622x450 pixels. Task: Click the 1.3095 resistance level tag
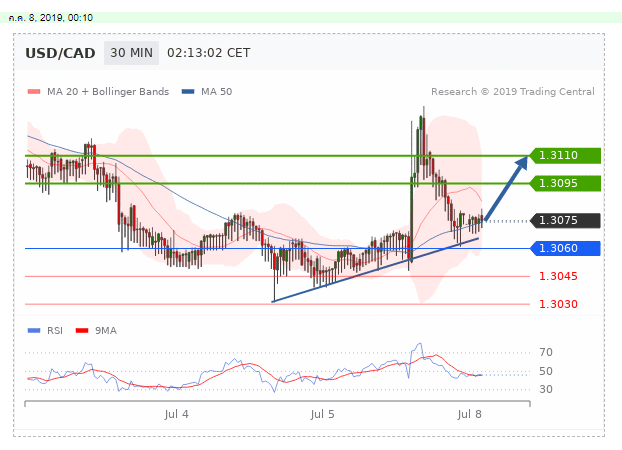pos(565,183)
